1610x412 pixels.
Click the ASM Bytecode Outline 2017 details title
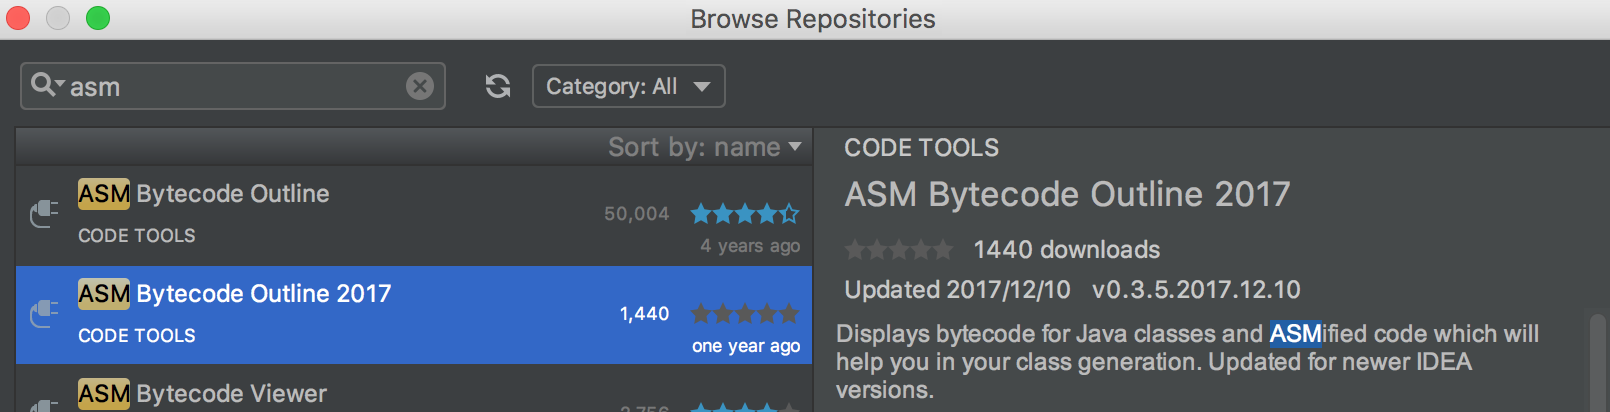pos(1067,194)
